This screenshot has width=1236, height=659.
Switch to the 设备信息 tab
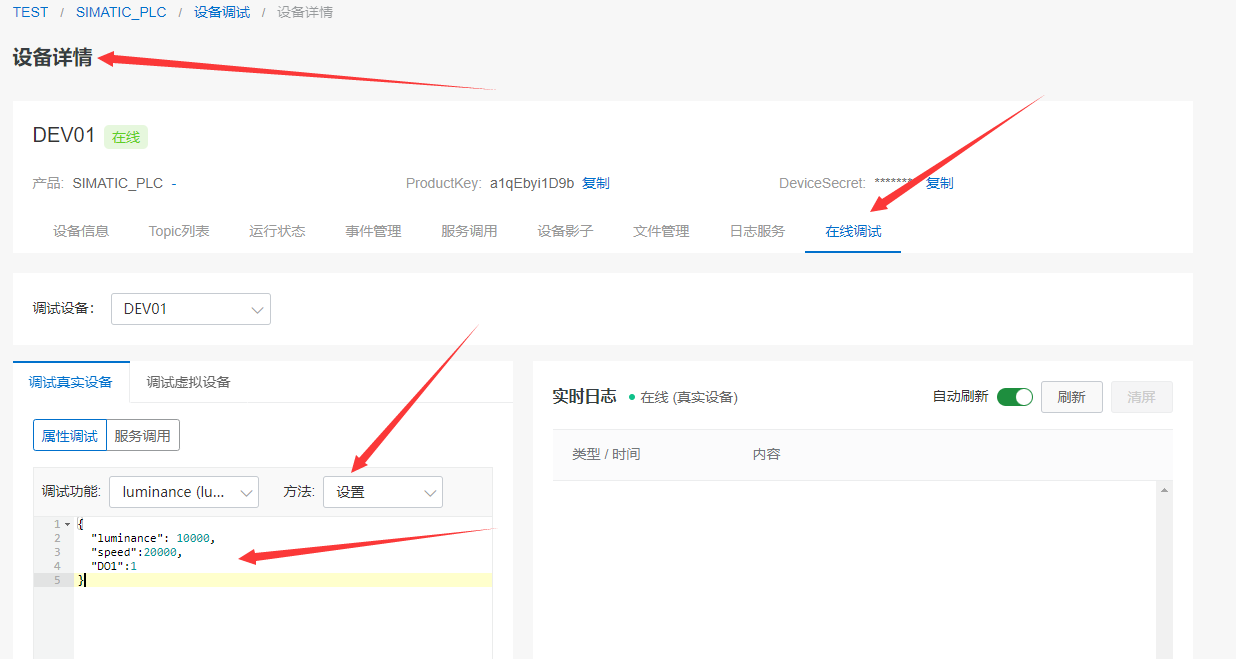tap(81, 231)
